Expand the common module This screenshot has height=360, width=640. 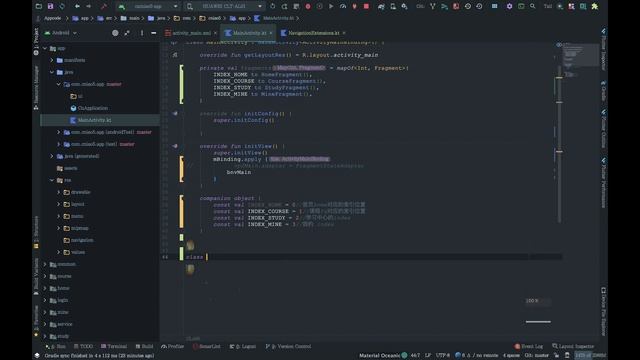point(45,264)
